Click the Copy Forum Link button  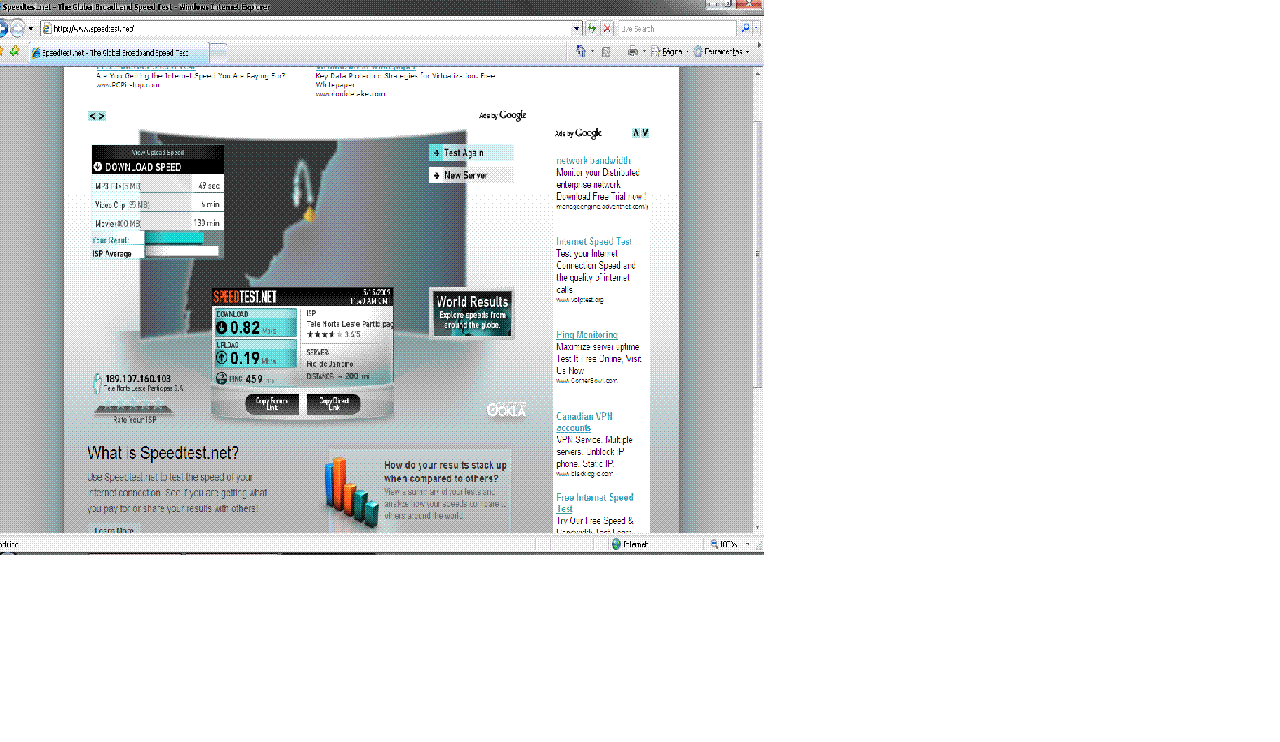[x=272, y=404]
